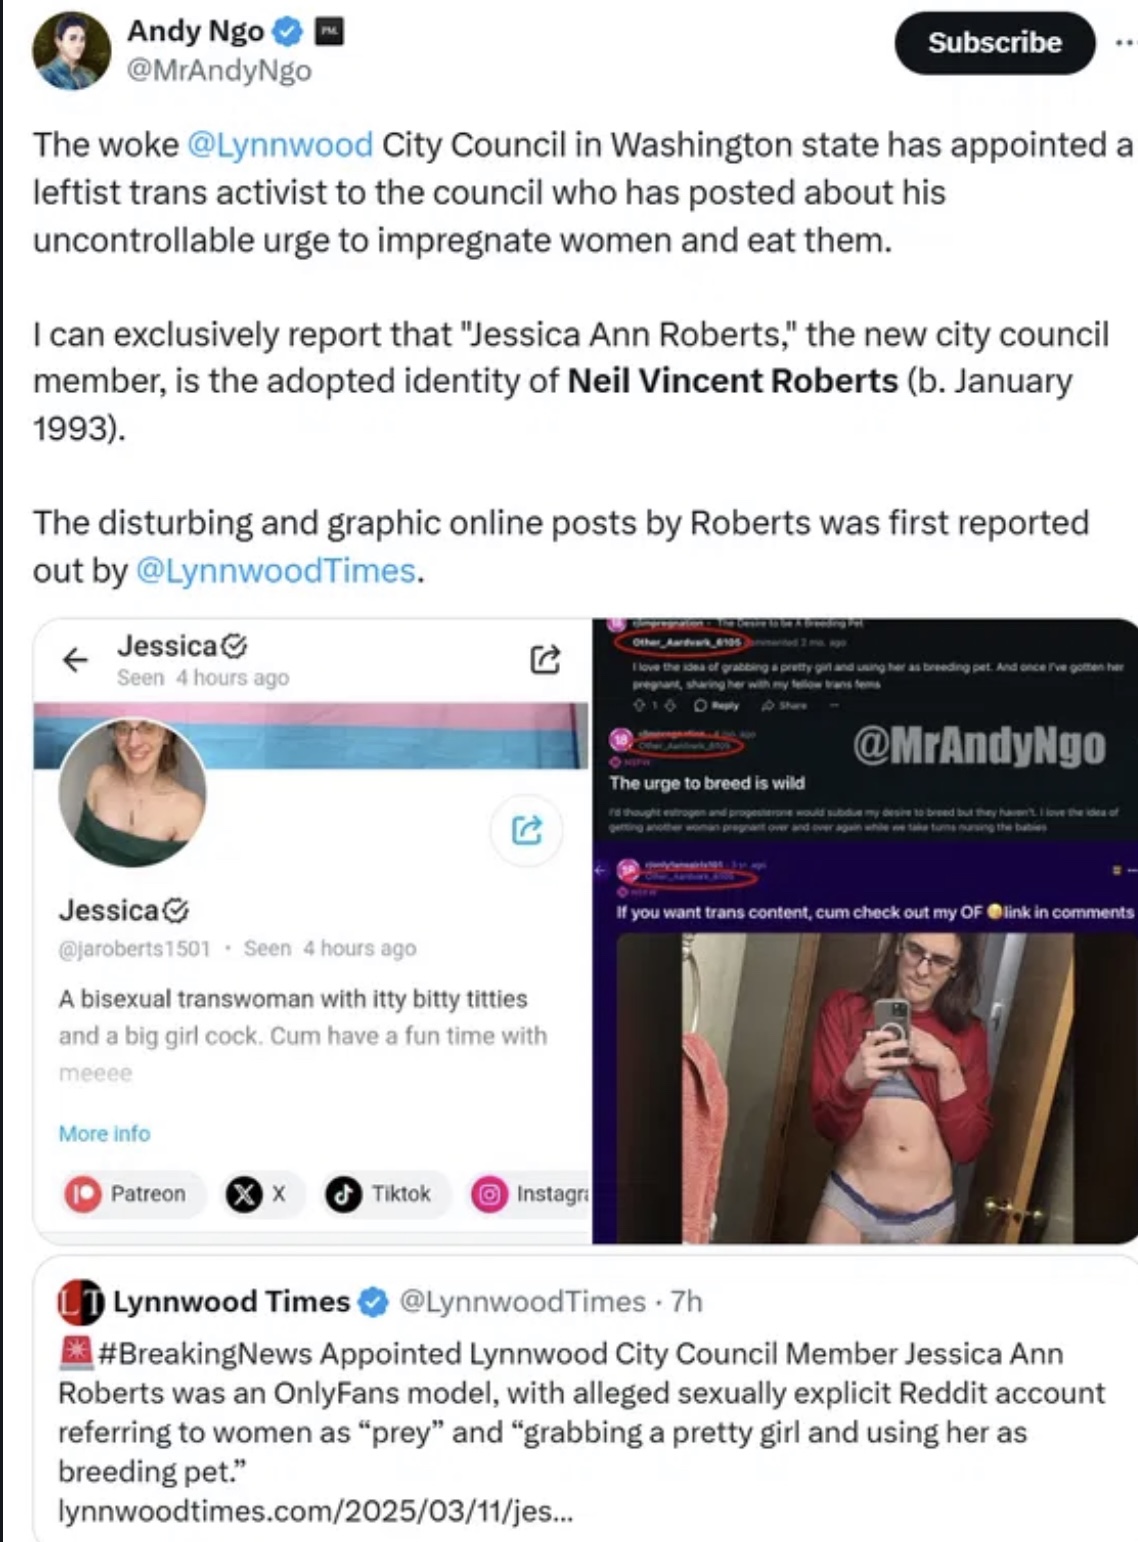Click the small affiliation badge after the checkmark
Screen dimensions: 1138x1542
pos(330,32)
